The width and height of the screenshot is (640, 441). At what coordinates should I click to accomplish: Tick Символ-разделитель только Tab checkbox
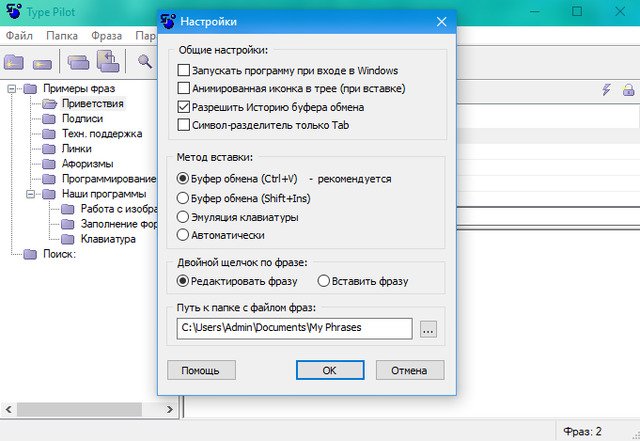click(x=183, y=125)
